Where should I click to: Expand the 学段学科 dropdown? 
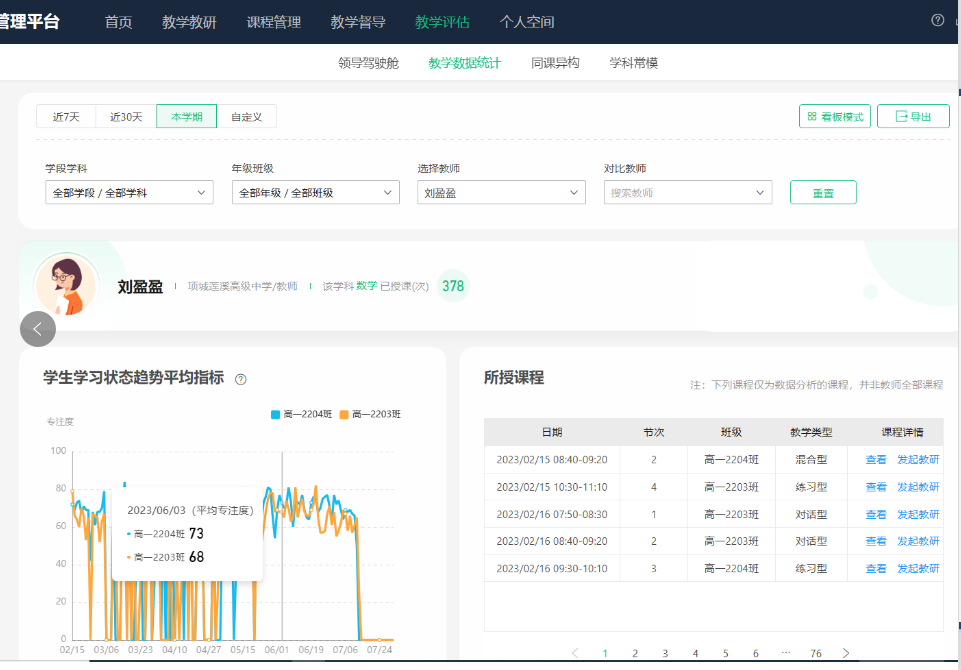click(x=129, y=192)
